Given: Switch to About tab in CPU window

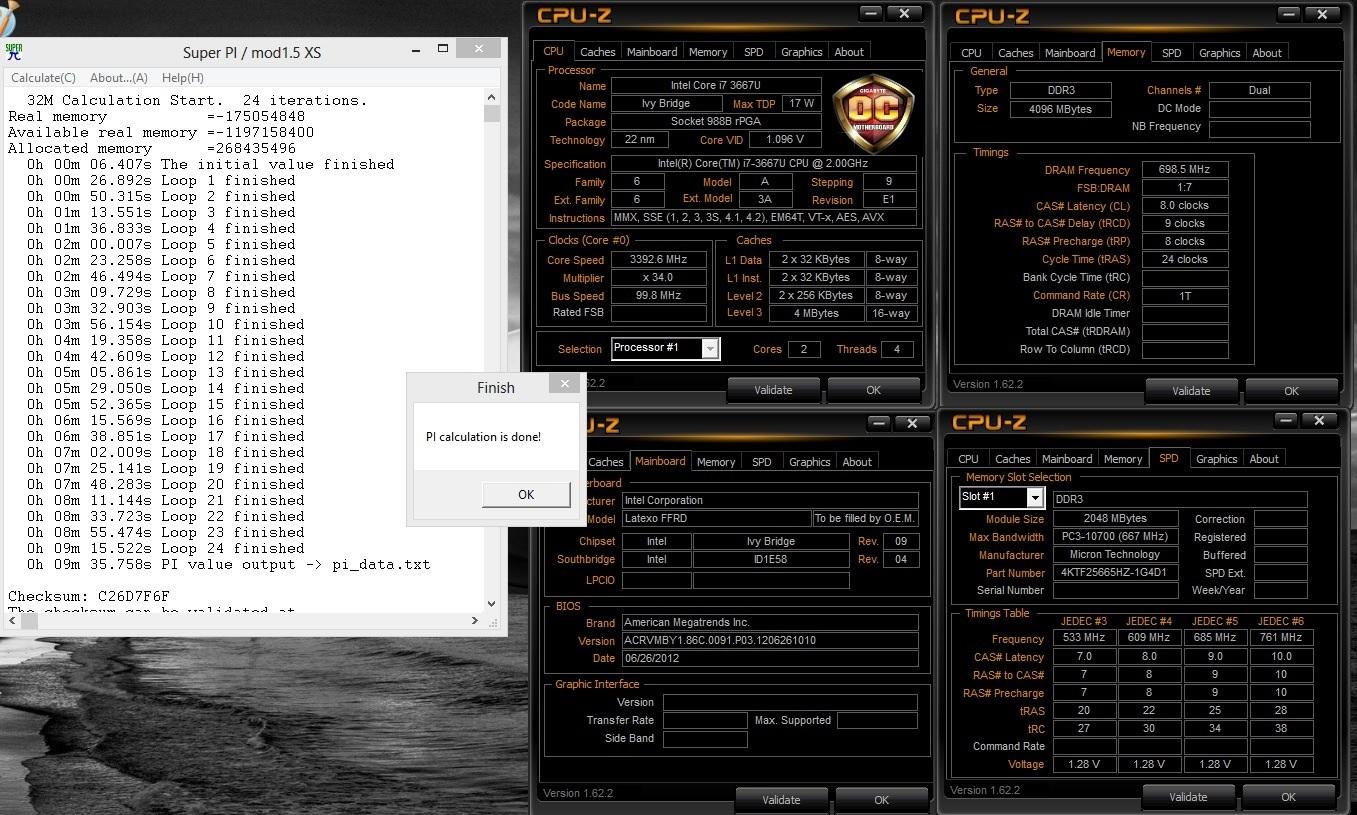Looking at the screenshot, I should tap(849, 52).
